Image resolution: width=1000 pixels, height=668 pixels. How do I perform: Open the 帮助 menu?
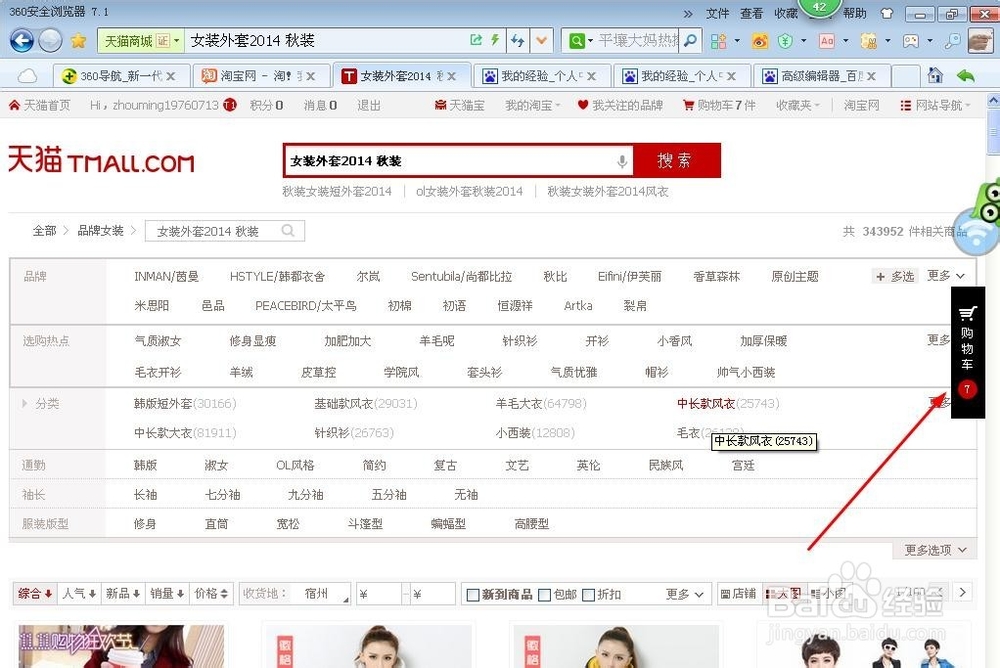pos(855,13)
